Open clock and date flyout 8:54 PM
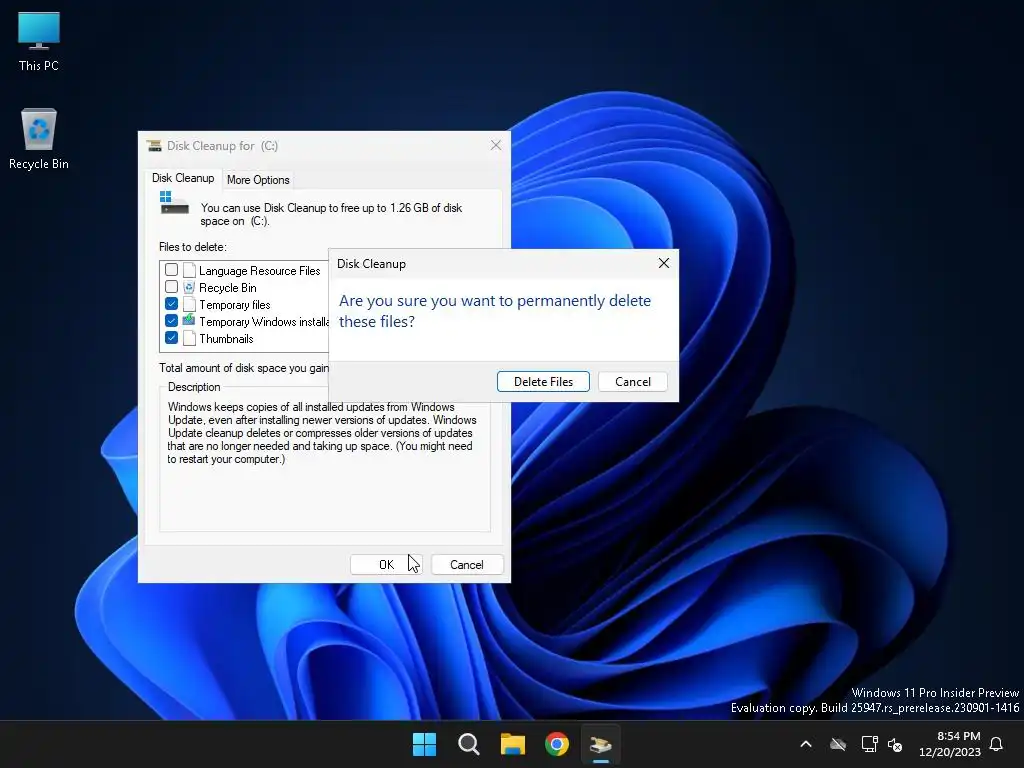The width and height of the screenshot is (1024, 768). pyautogui.click(x=950, y=744)
